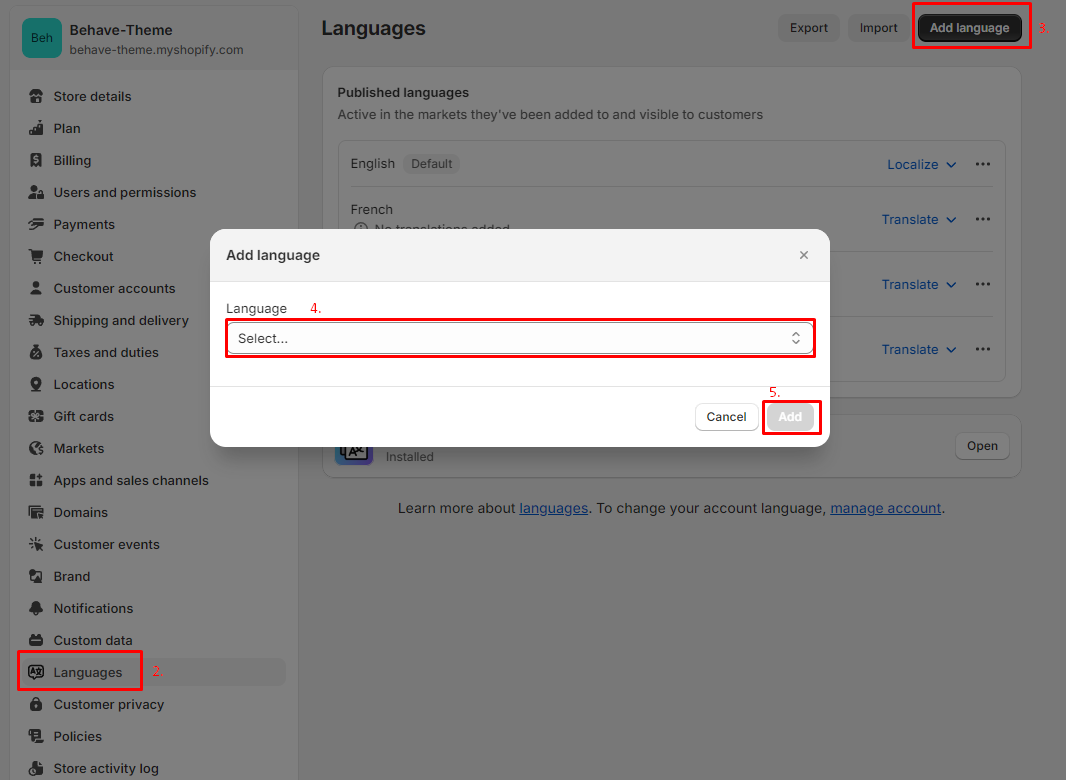Click the Brand icon
Screen dimensions: 1066x780
point(36,576)
